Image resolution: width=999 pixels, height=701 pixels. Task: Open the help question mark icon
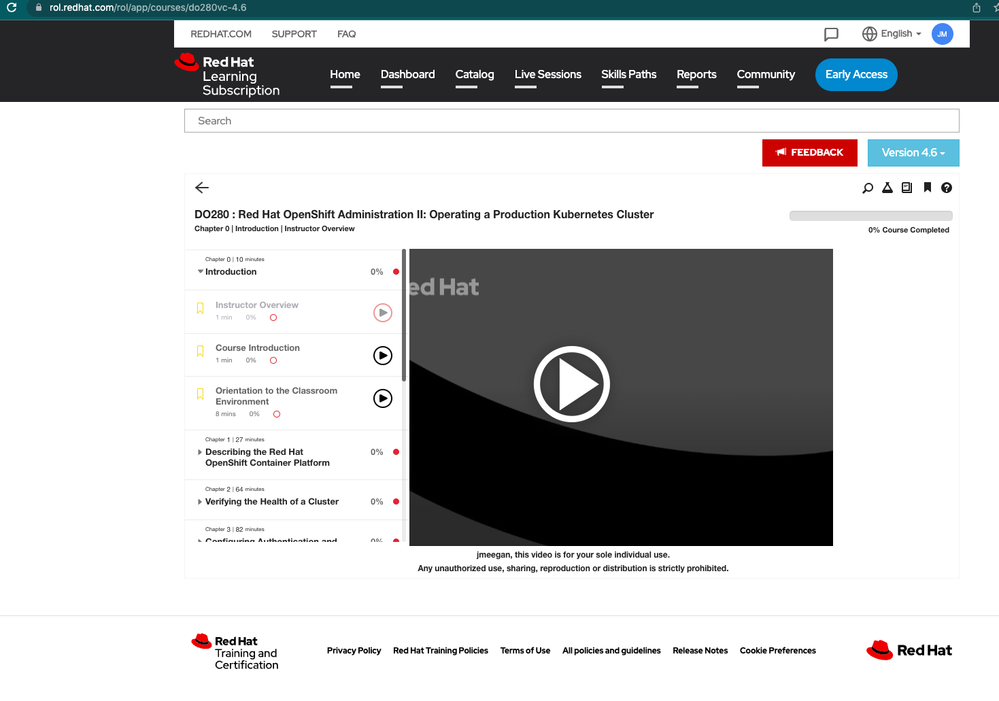946,188
